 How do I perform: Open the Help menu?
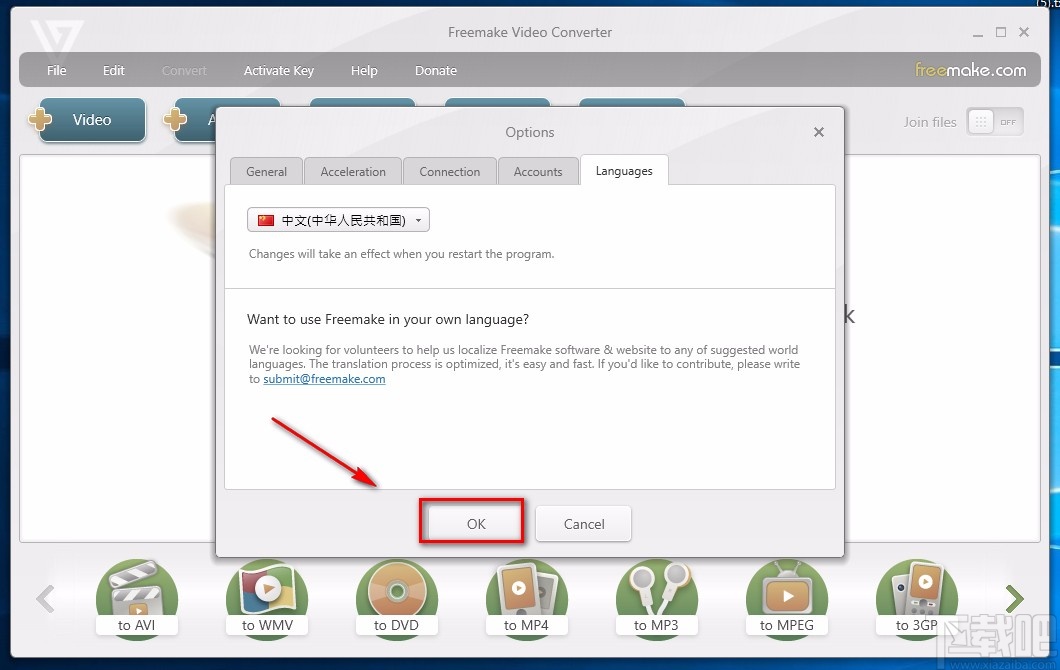pyautogui.click(x=364, y=70)
